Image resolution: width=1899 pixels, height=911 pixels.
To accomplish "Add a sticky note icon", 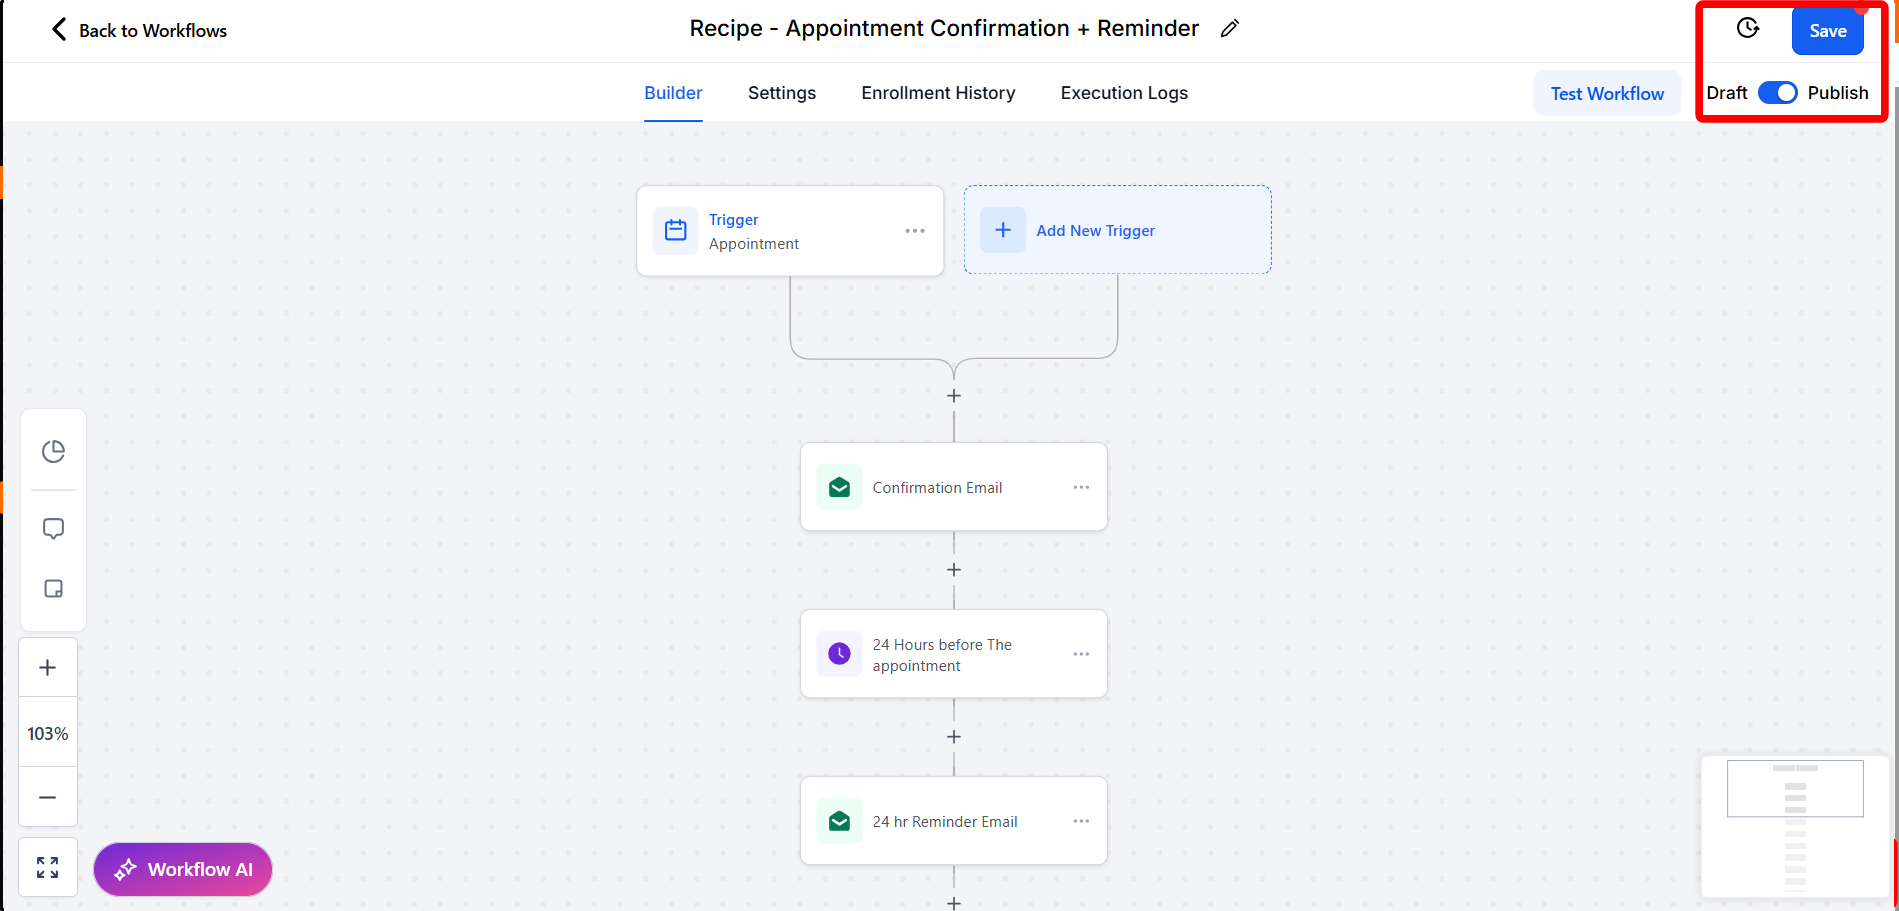I will (53, 589).
